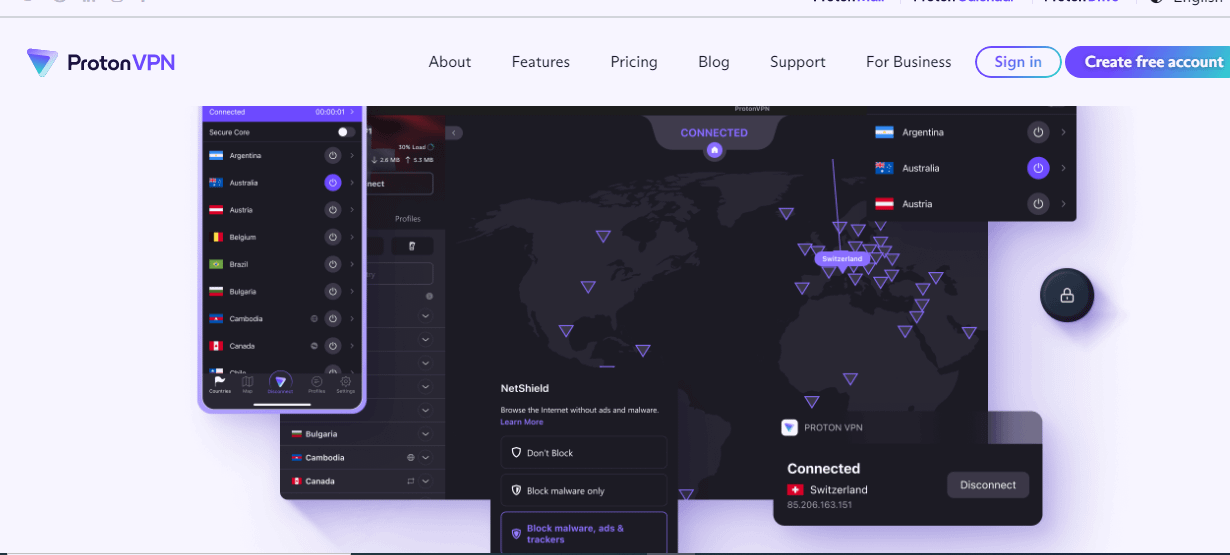The image size is (1230, 555).
Task: Click Create free account button
Action: click(x=1148, y=62)
